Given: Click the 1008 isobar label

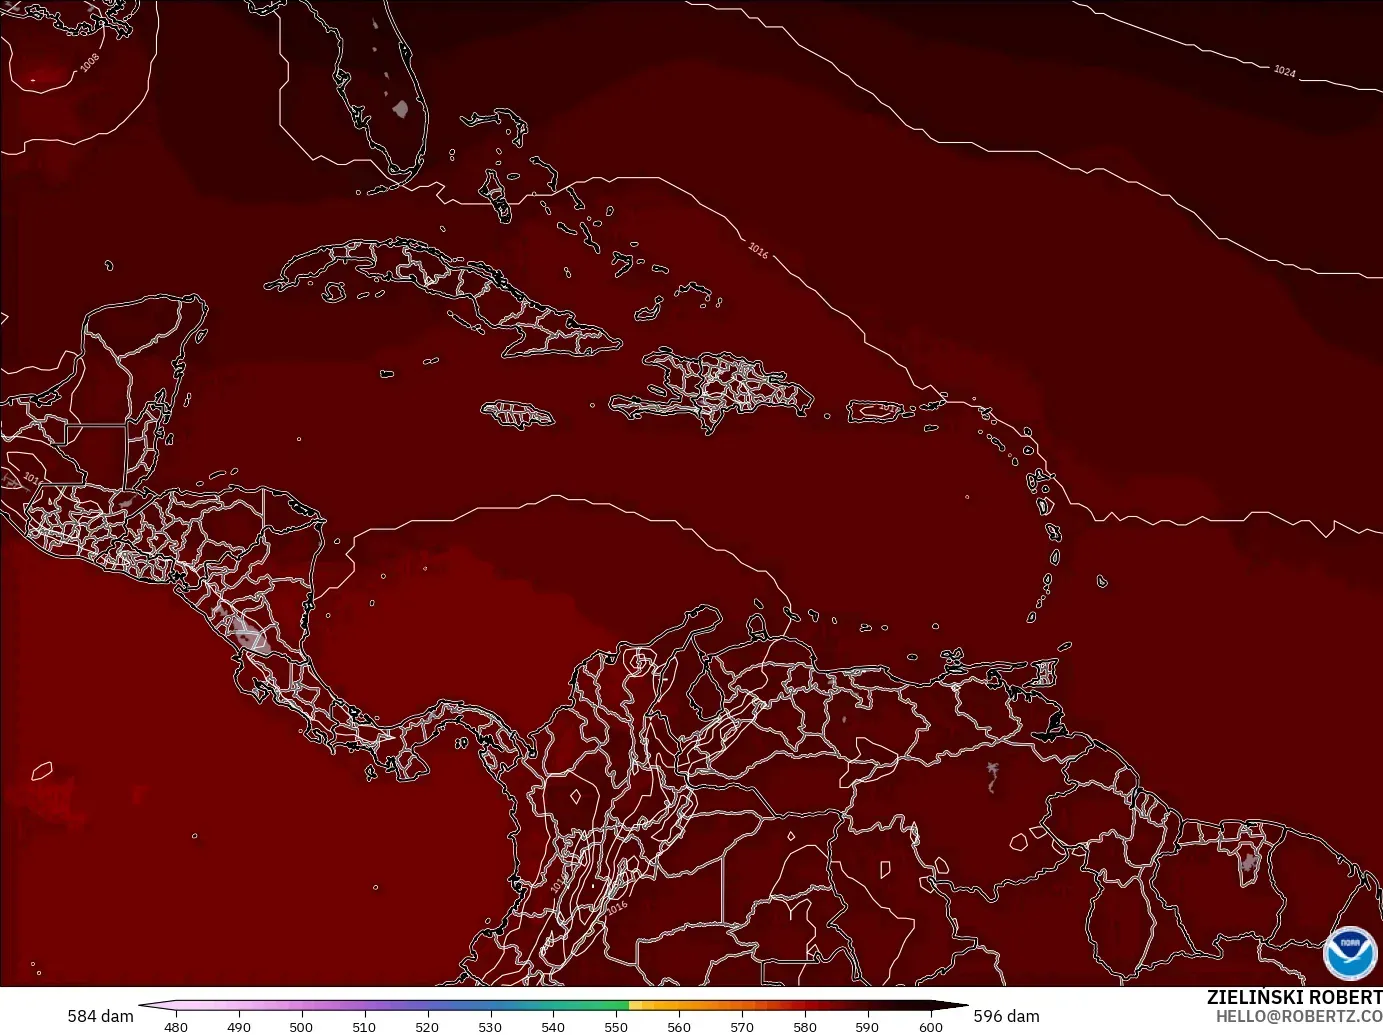Looking at the screenshot, I should [x=90, y=63].
